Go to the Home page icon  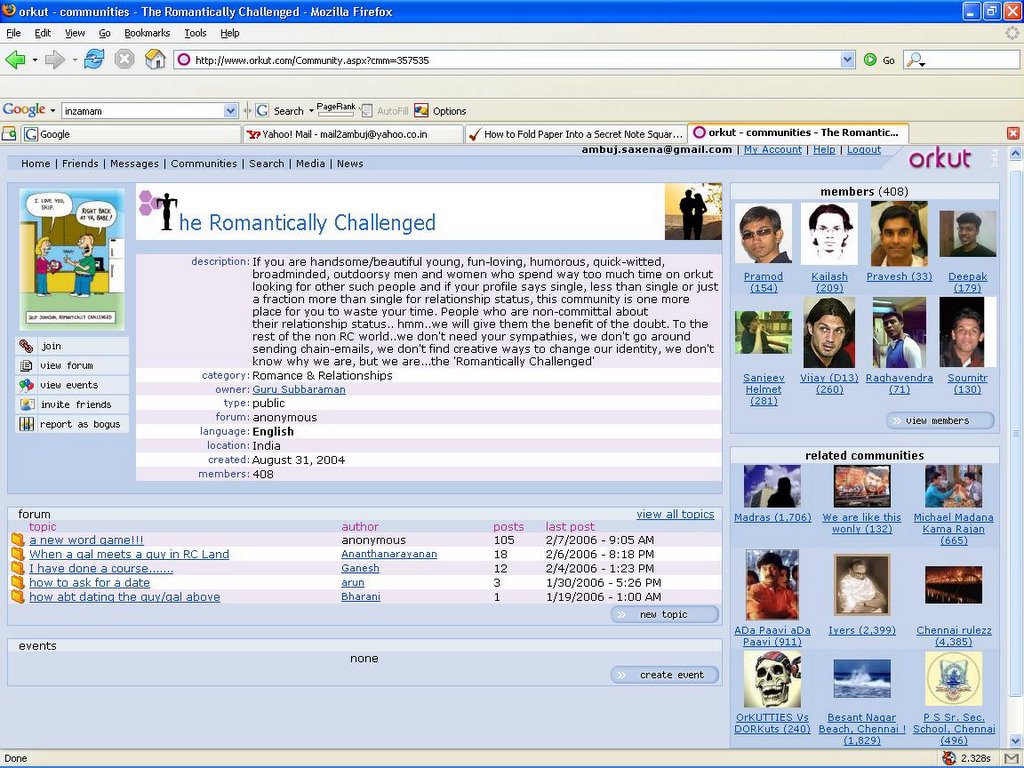coord(155,59)
